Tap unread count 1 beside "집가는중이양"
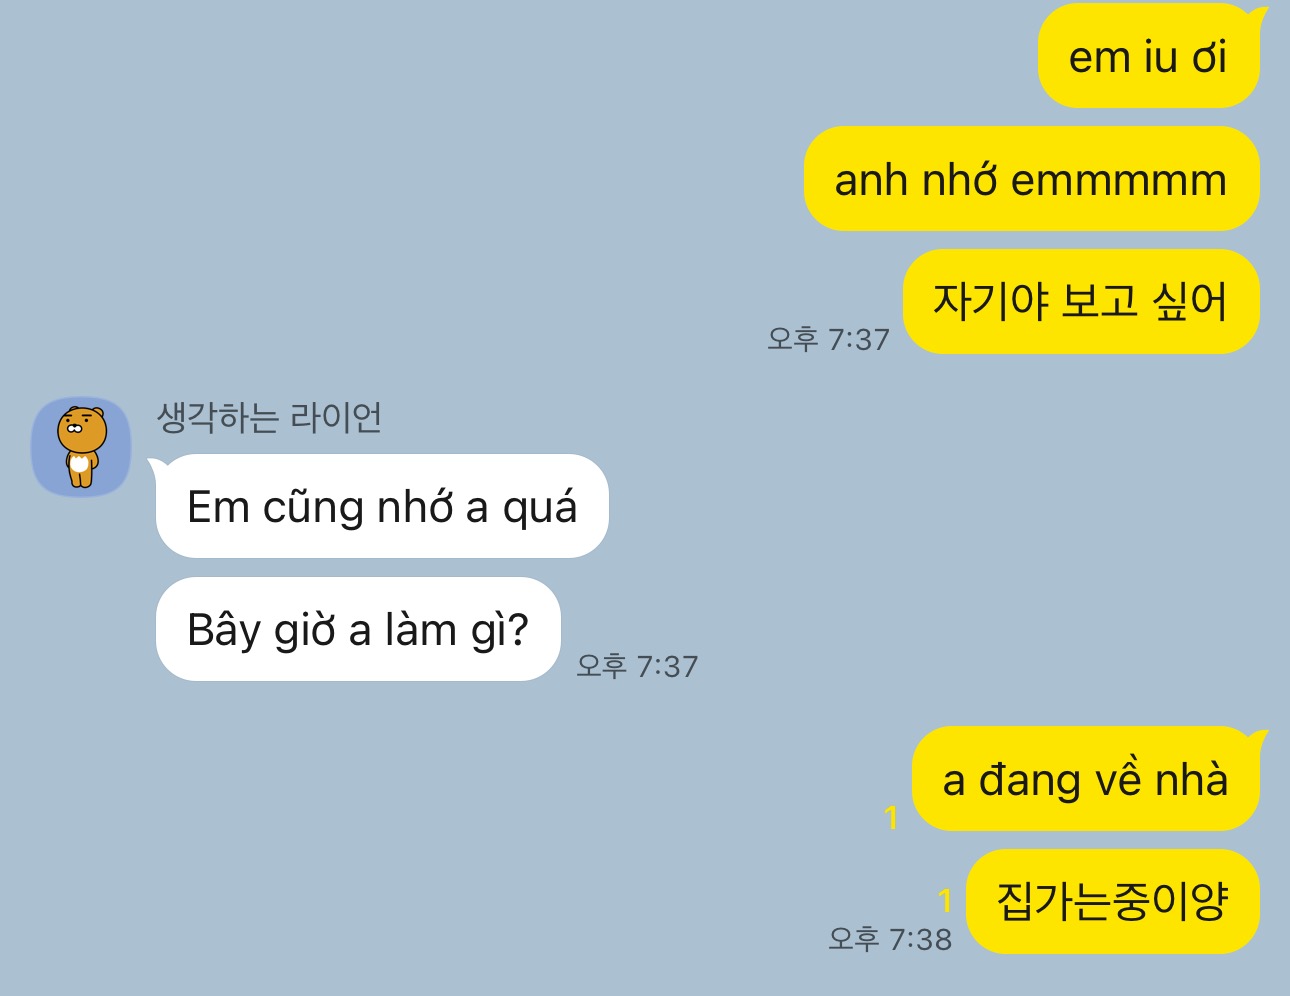The image size is (1290, 996). click(944, 901)
